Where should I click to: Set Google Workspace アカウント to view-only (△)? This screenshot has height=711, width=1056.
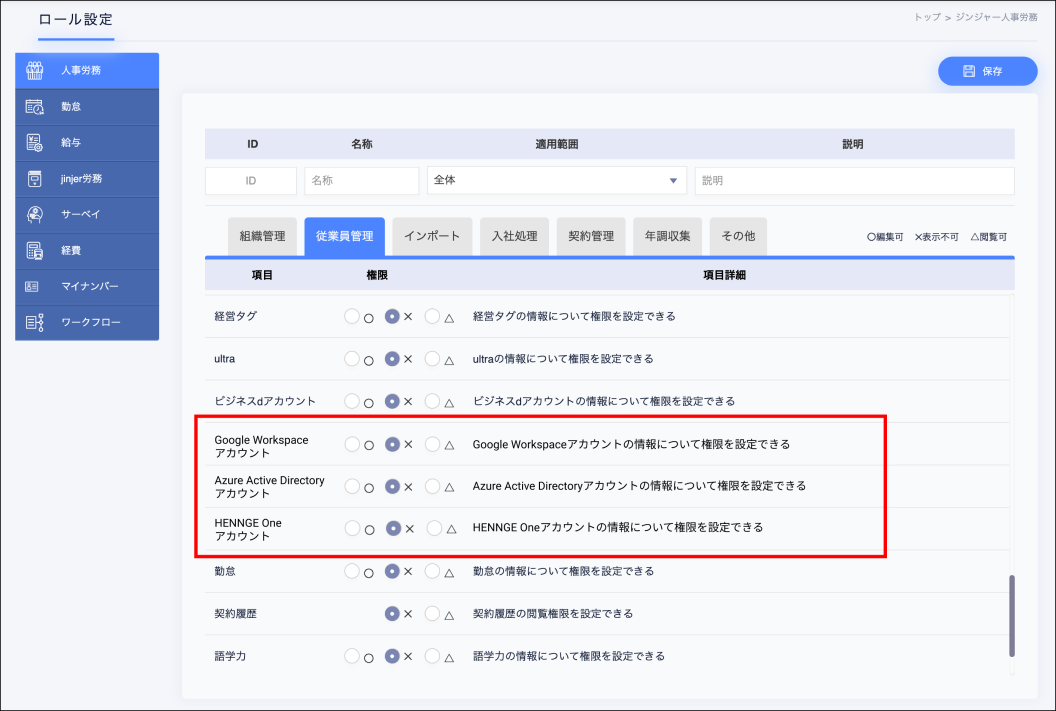click(x=432, y=444)
